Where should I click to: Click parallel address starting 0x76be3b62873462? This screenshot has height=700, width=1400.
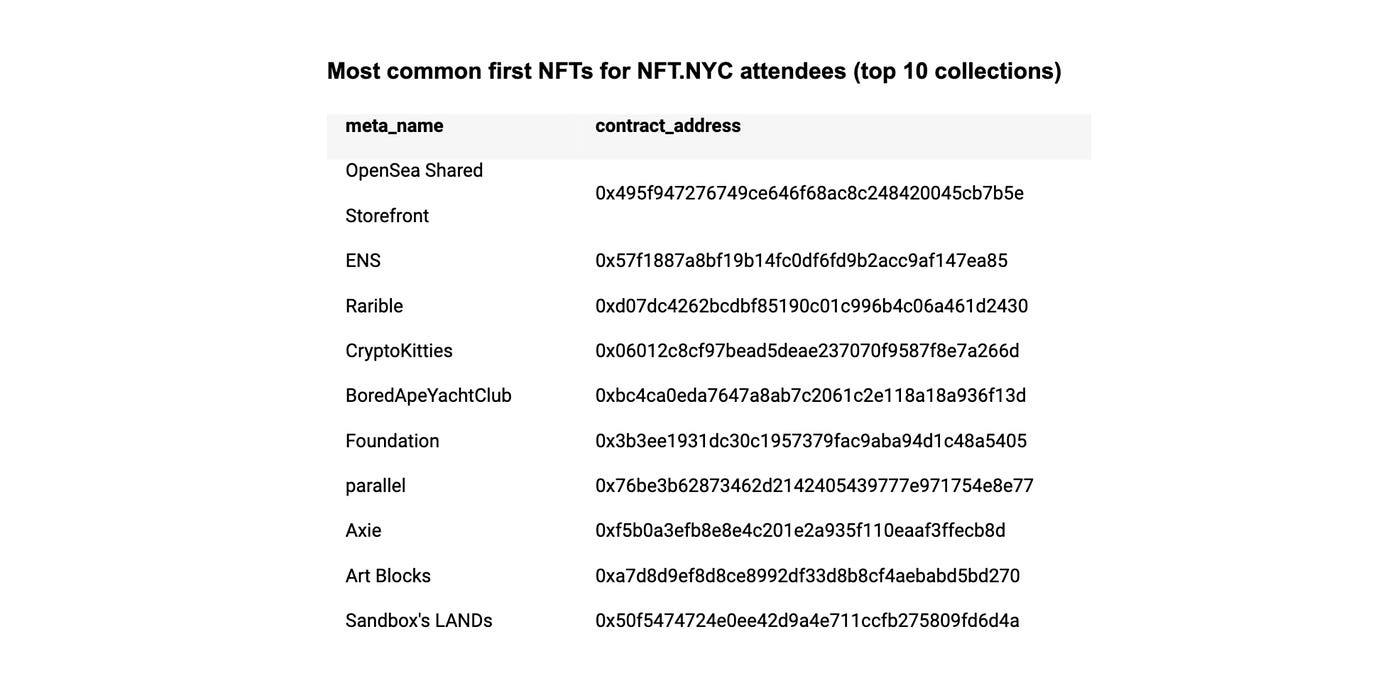point(814,486)
